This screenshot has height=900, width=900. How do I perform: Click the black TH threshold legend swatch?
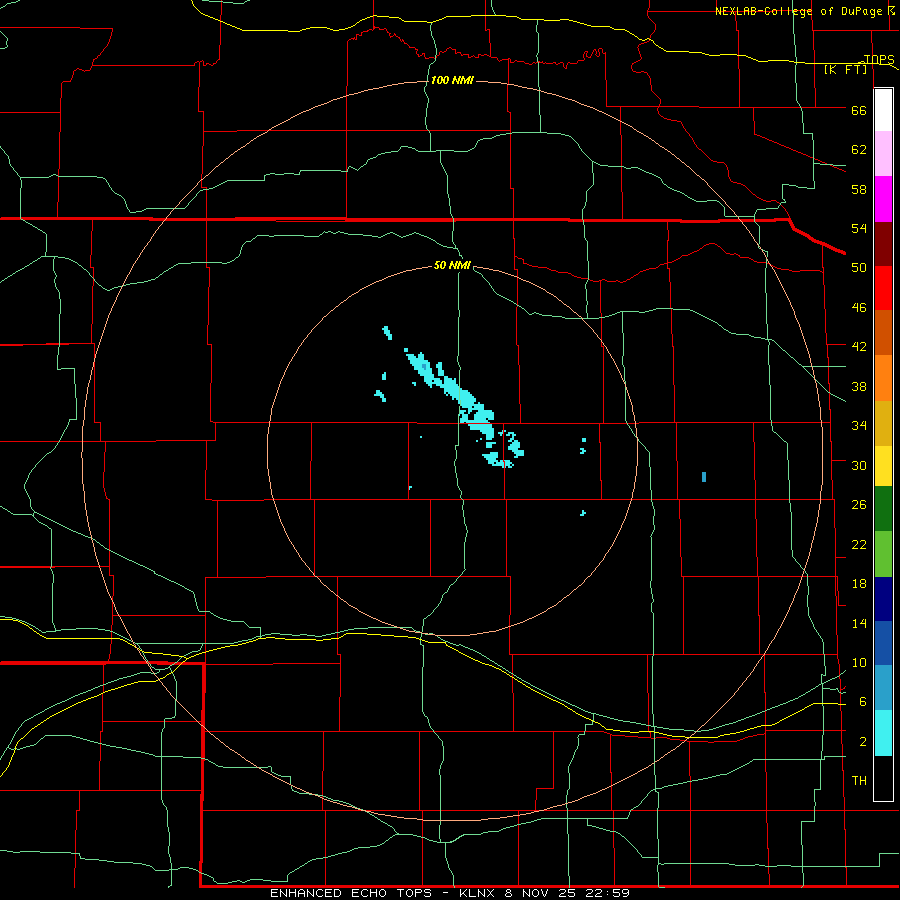pos(883,778)
